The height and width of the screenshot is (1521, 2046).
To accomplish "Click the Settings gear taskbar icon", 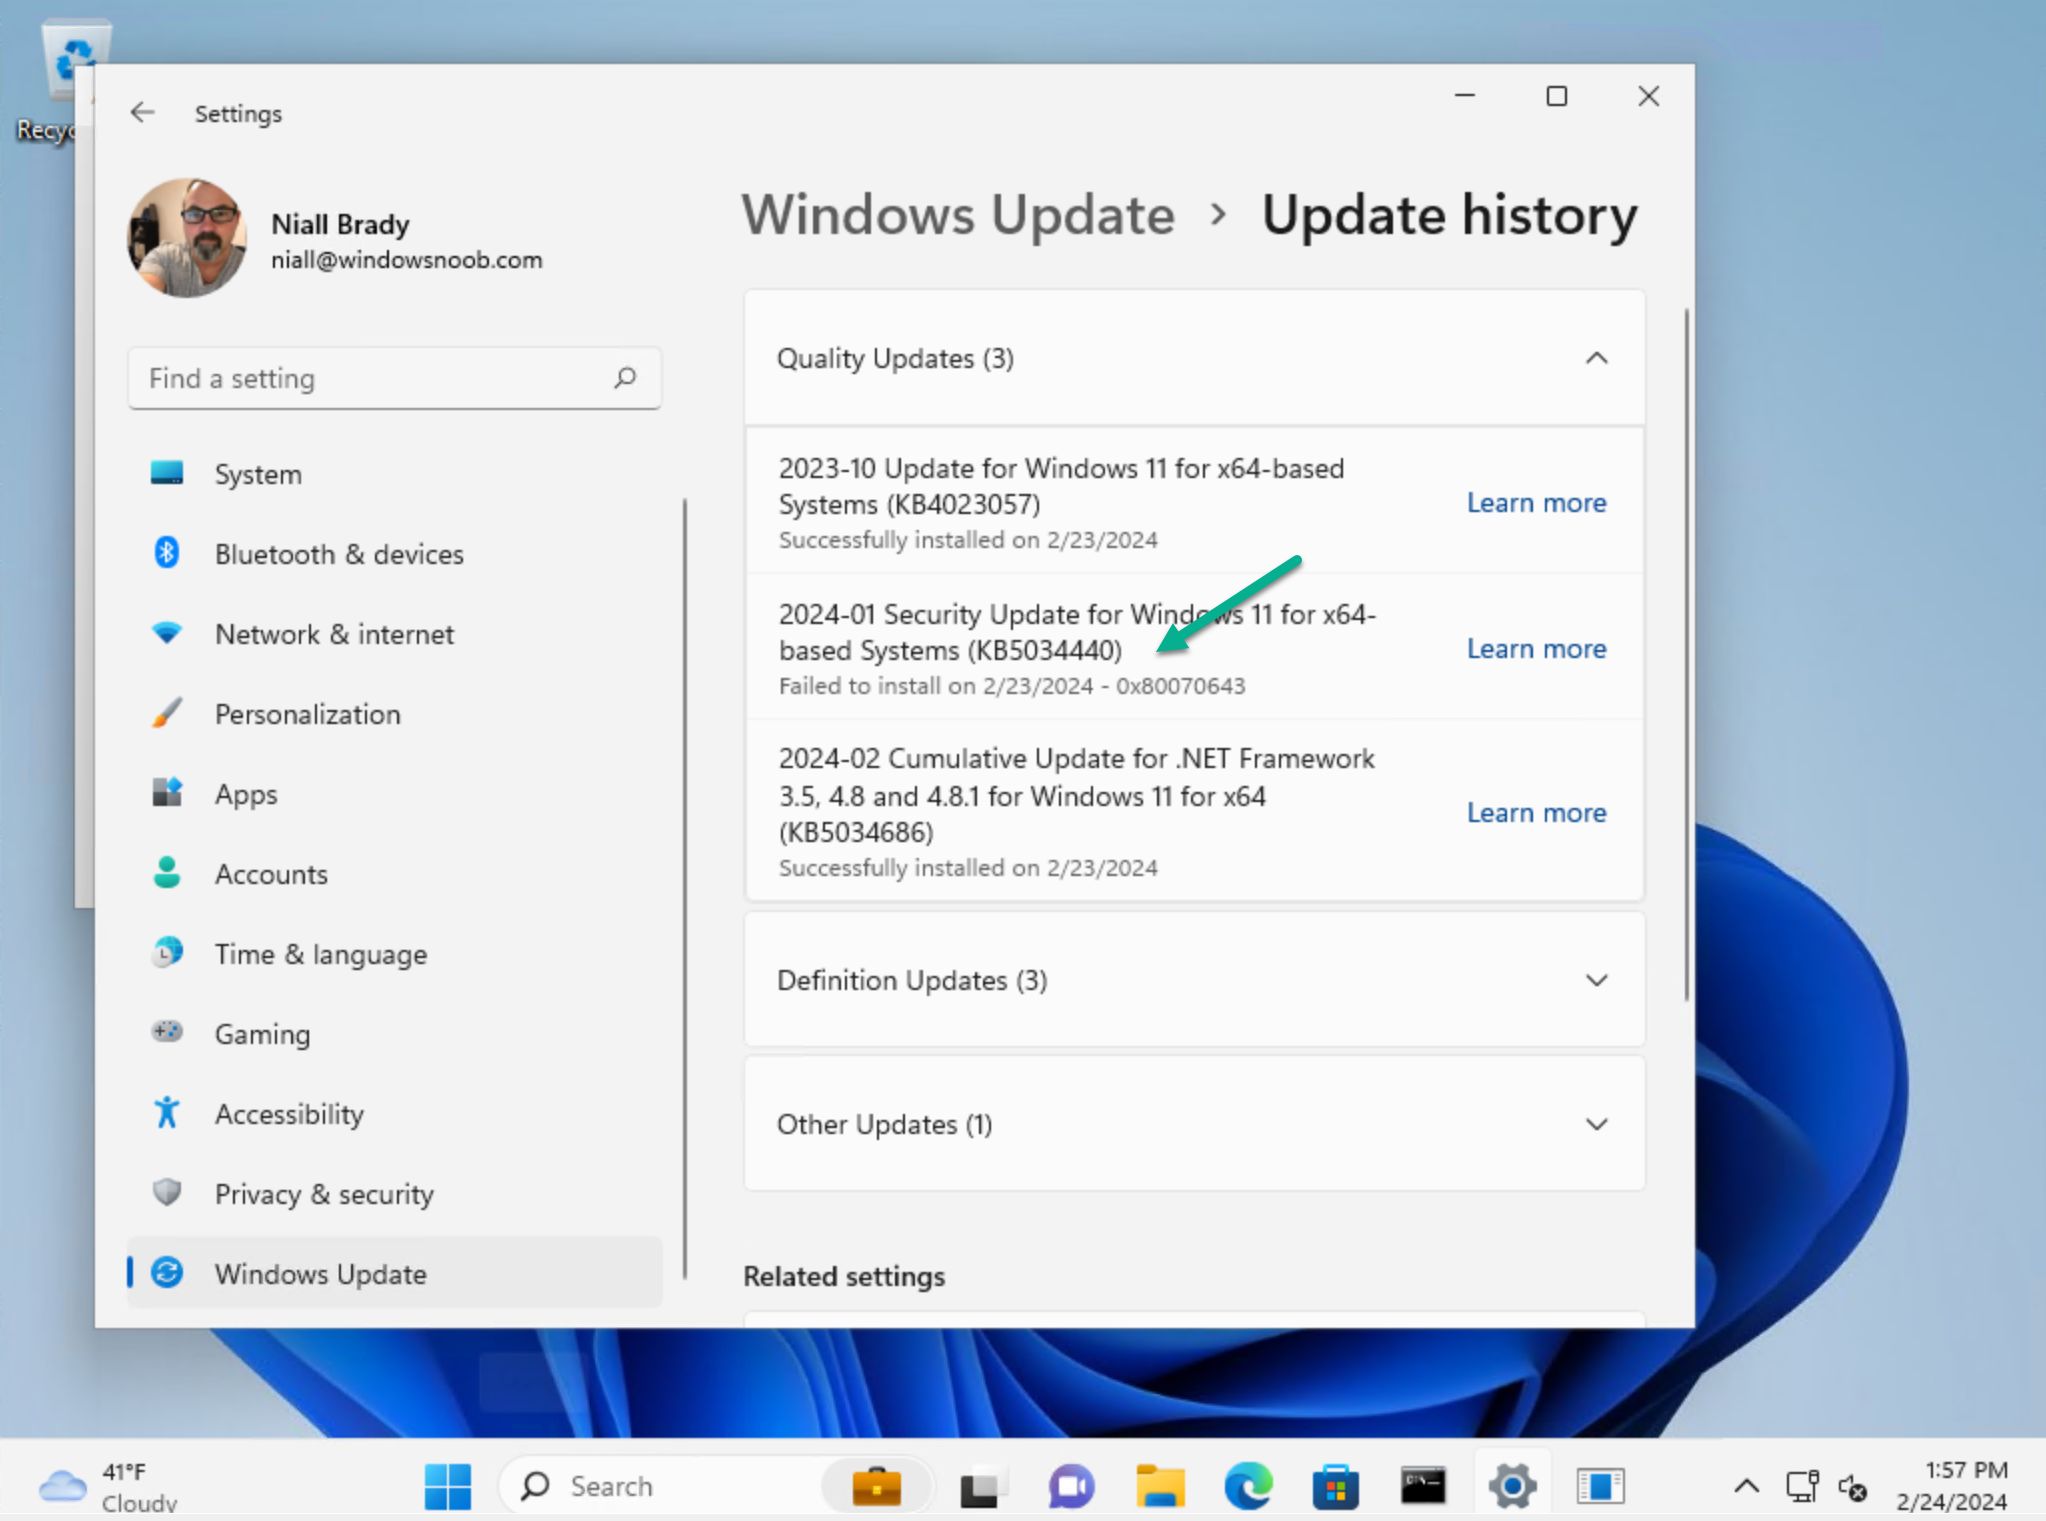I will pos(1512,1487).
